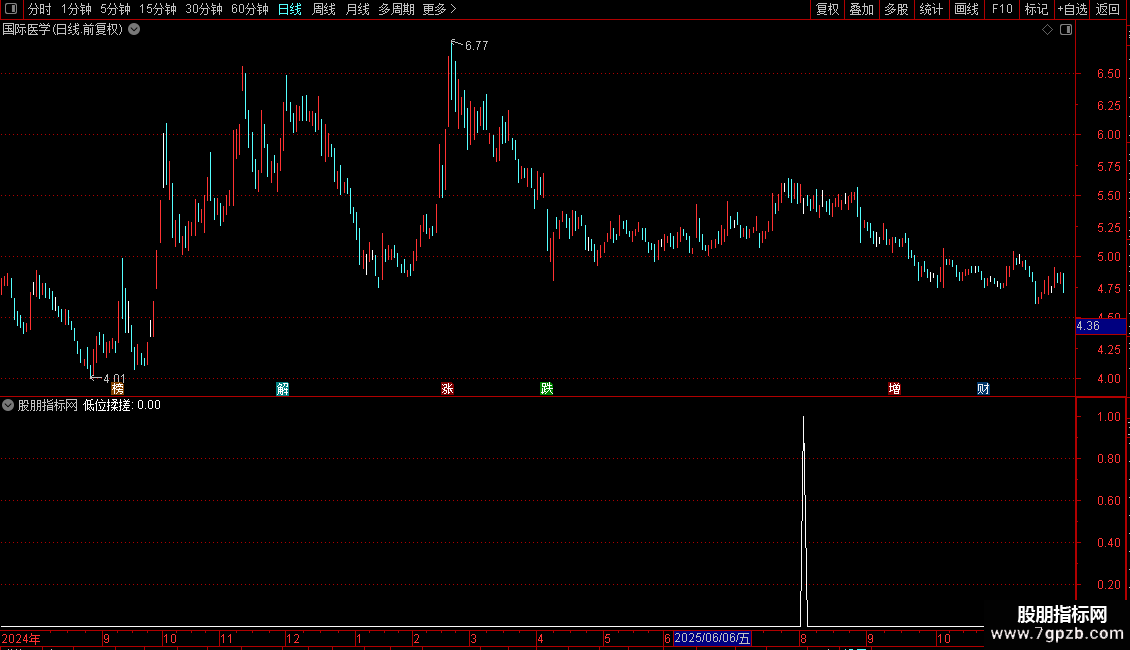Click the 股朋指标网 indicator name
This screenshot has width=1130, height=650.
[48, 406]
